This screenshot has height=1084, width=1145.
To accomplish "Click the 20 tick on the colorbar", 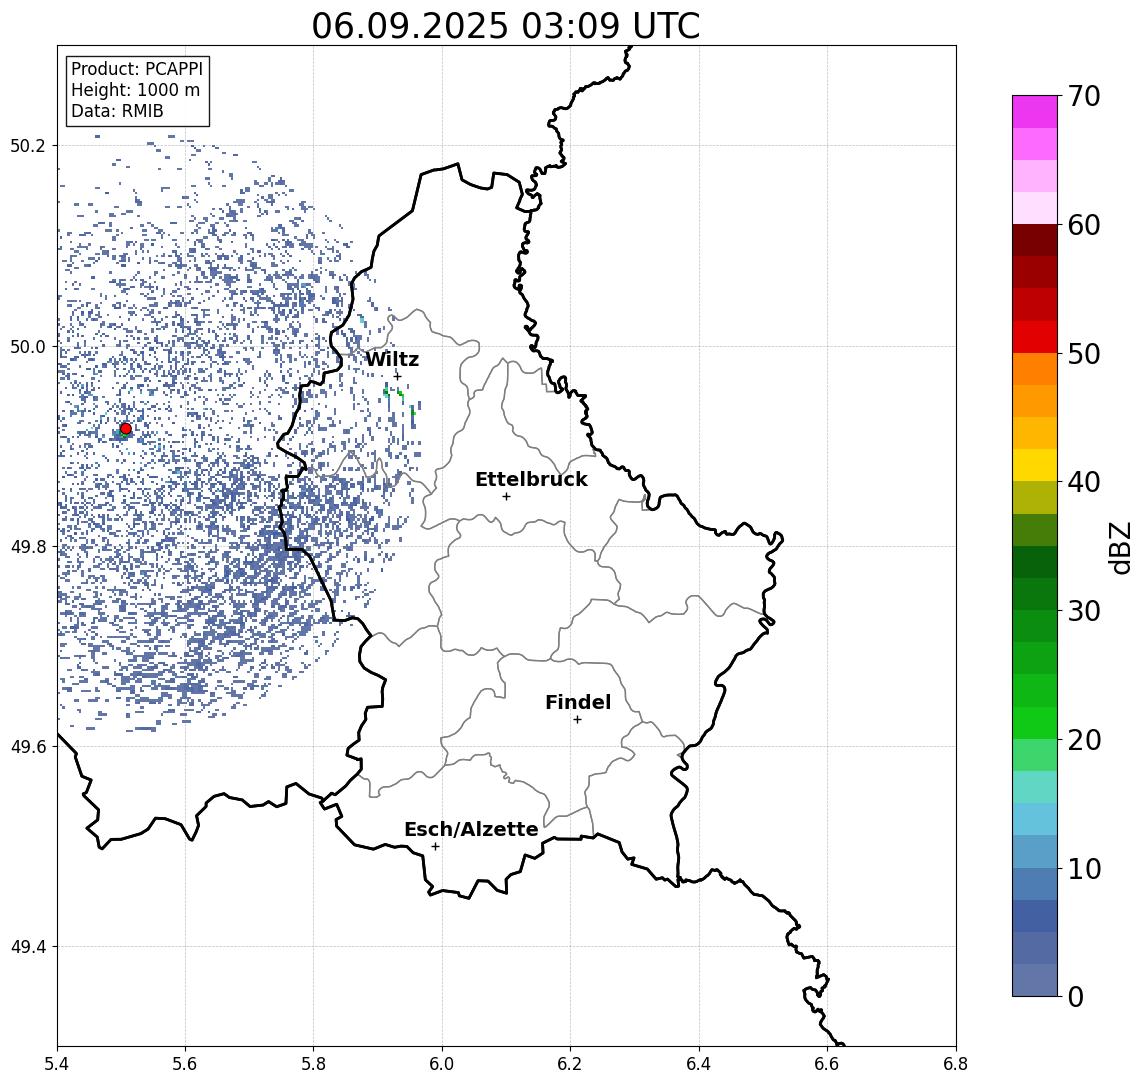I will coord(1084,740).
